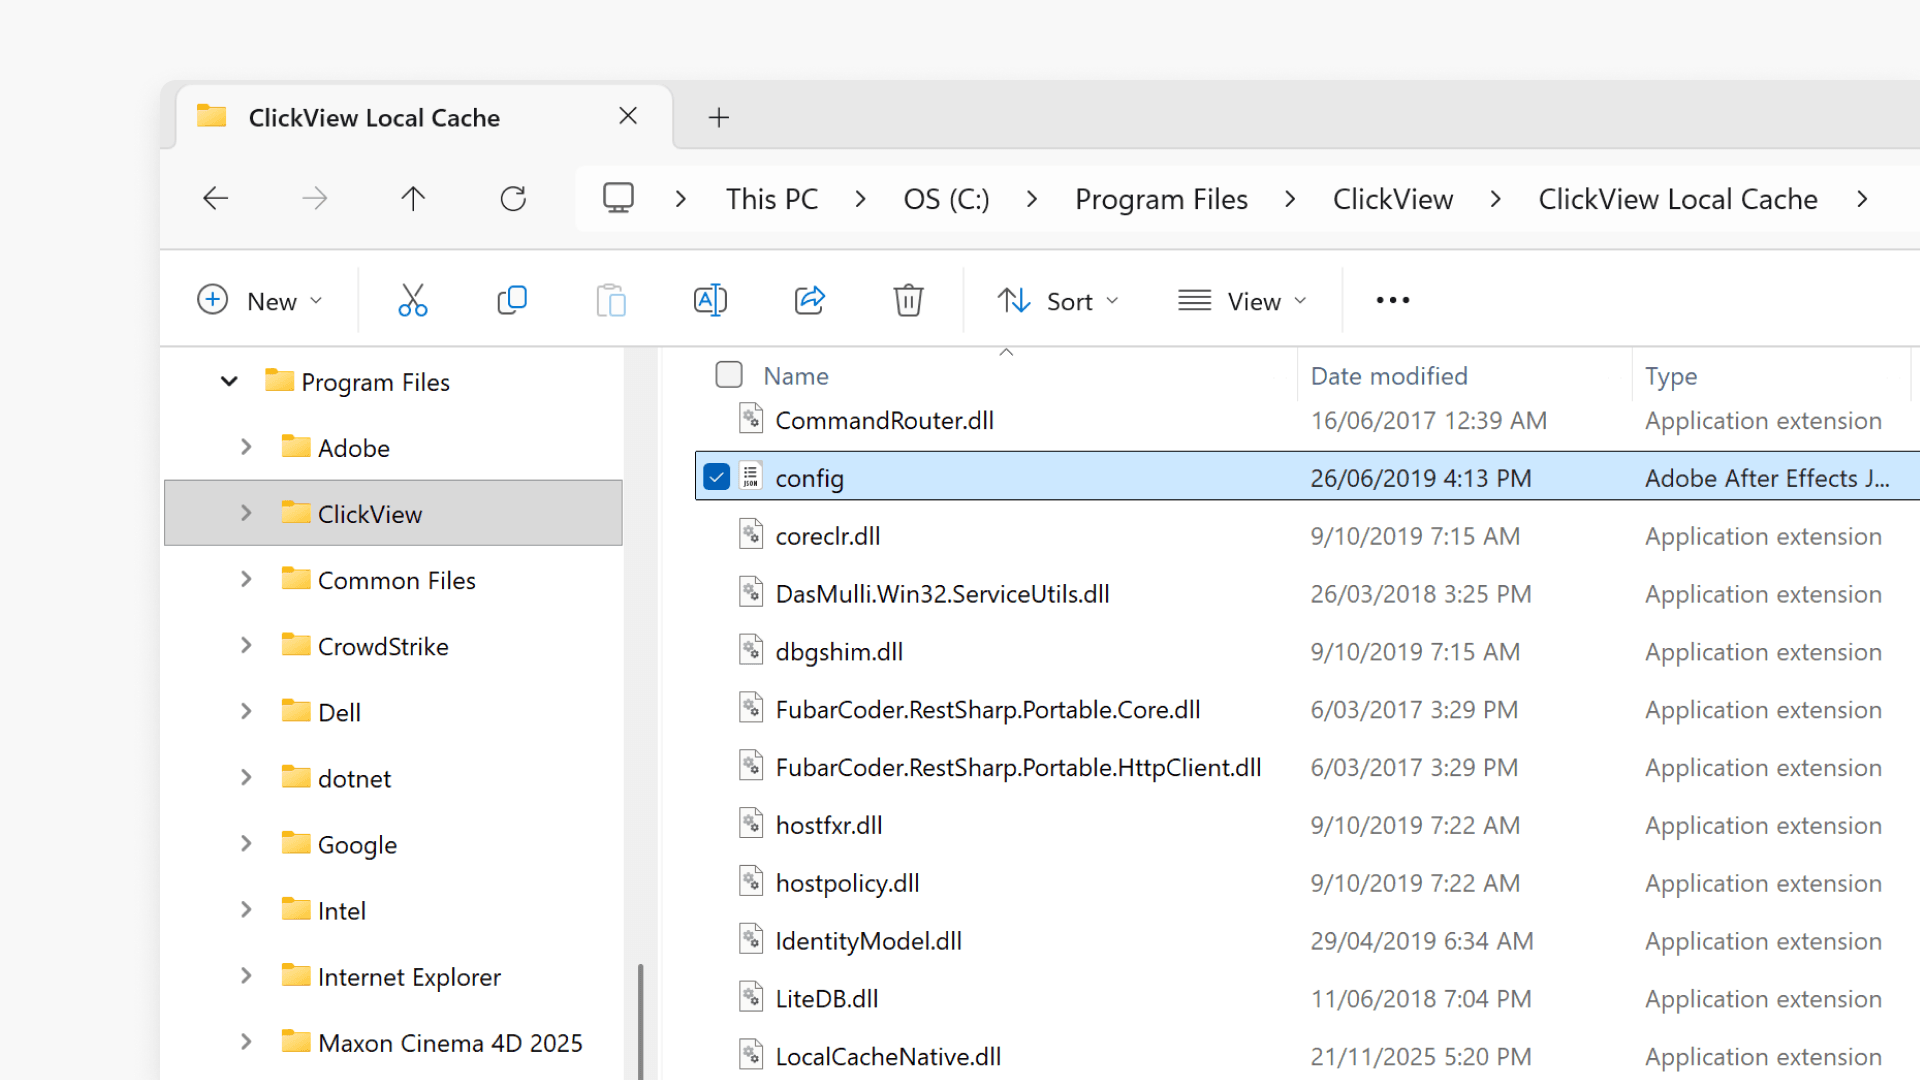This screenshot has width=1920, height=1080.
Task: Expand the Adobe folder in the sidebar
Action: coord(246,447)
